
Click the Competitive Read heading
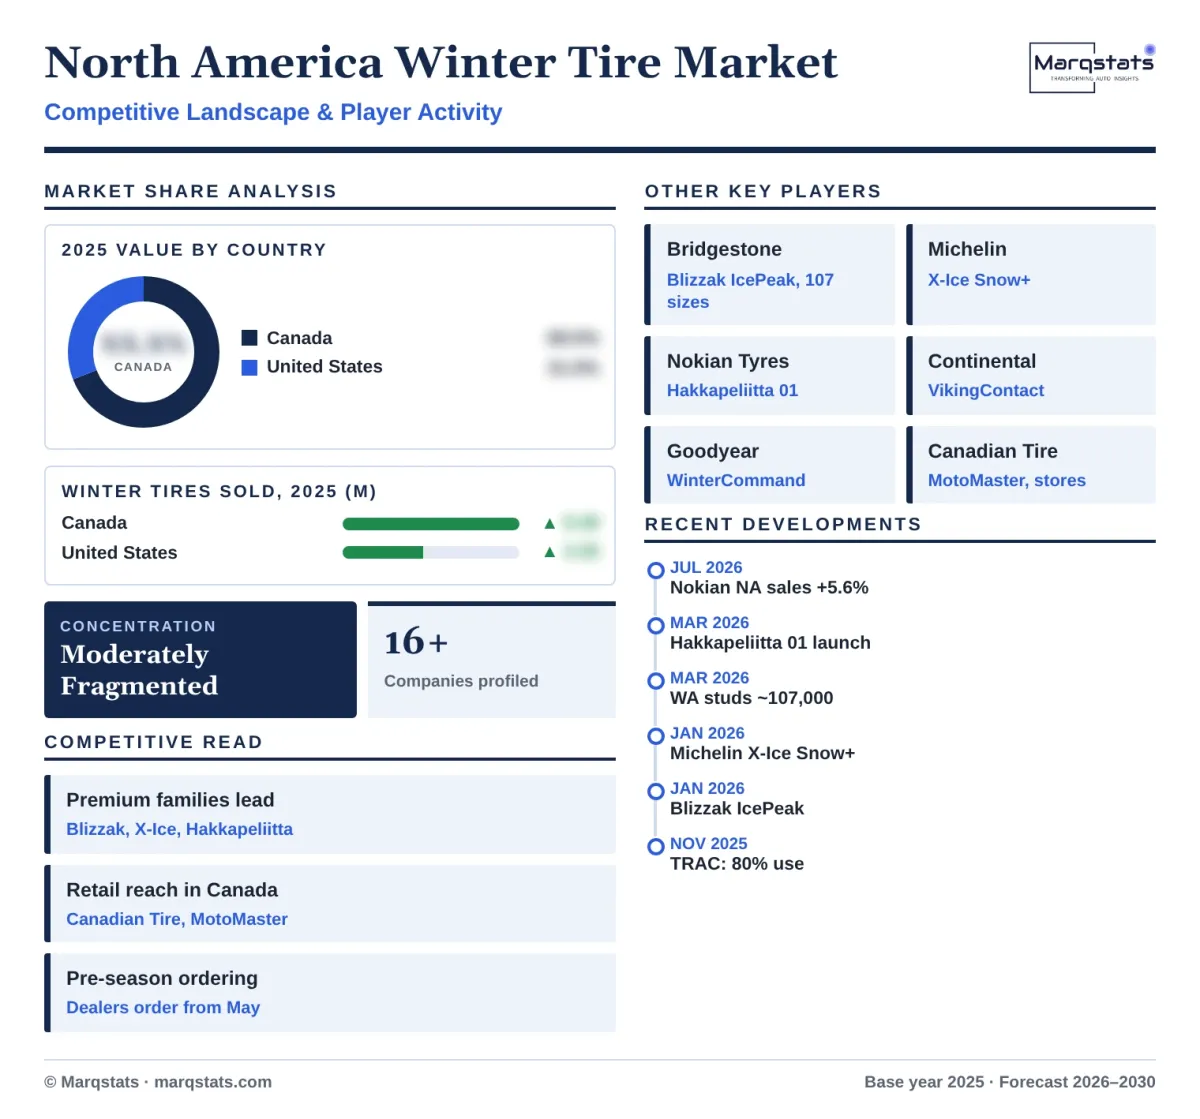point(154,742)
